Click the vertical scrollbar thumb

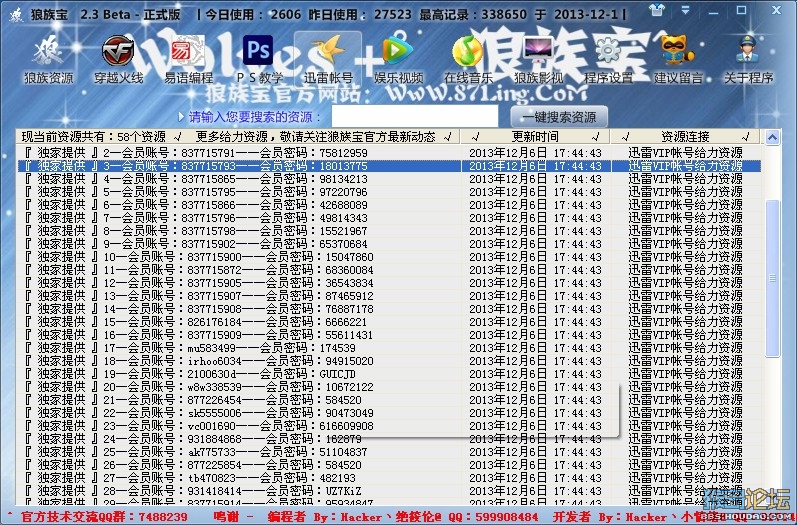pyautogui.click(x=772, y=278)
